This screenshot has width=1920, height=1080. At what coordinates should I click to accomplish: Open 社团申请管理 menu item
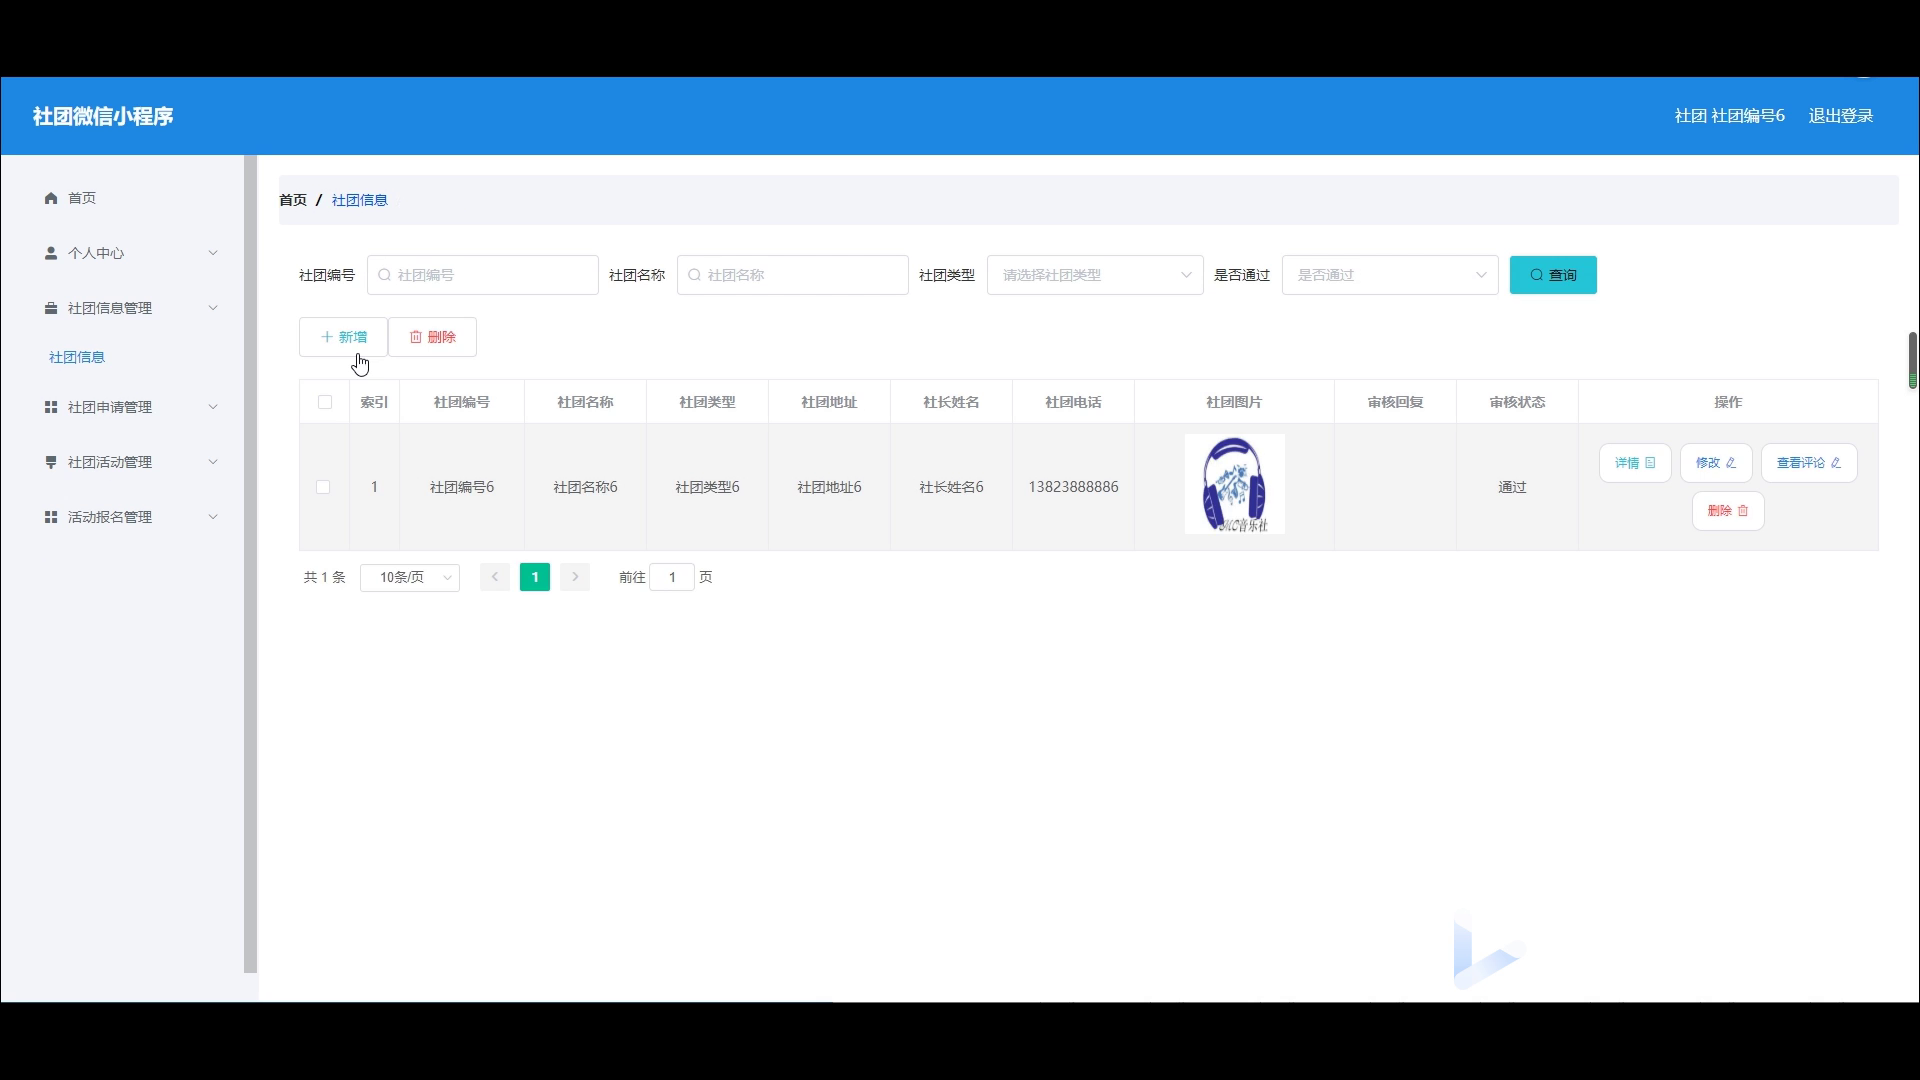(110, 407)
